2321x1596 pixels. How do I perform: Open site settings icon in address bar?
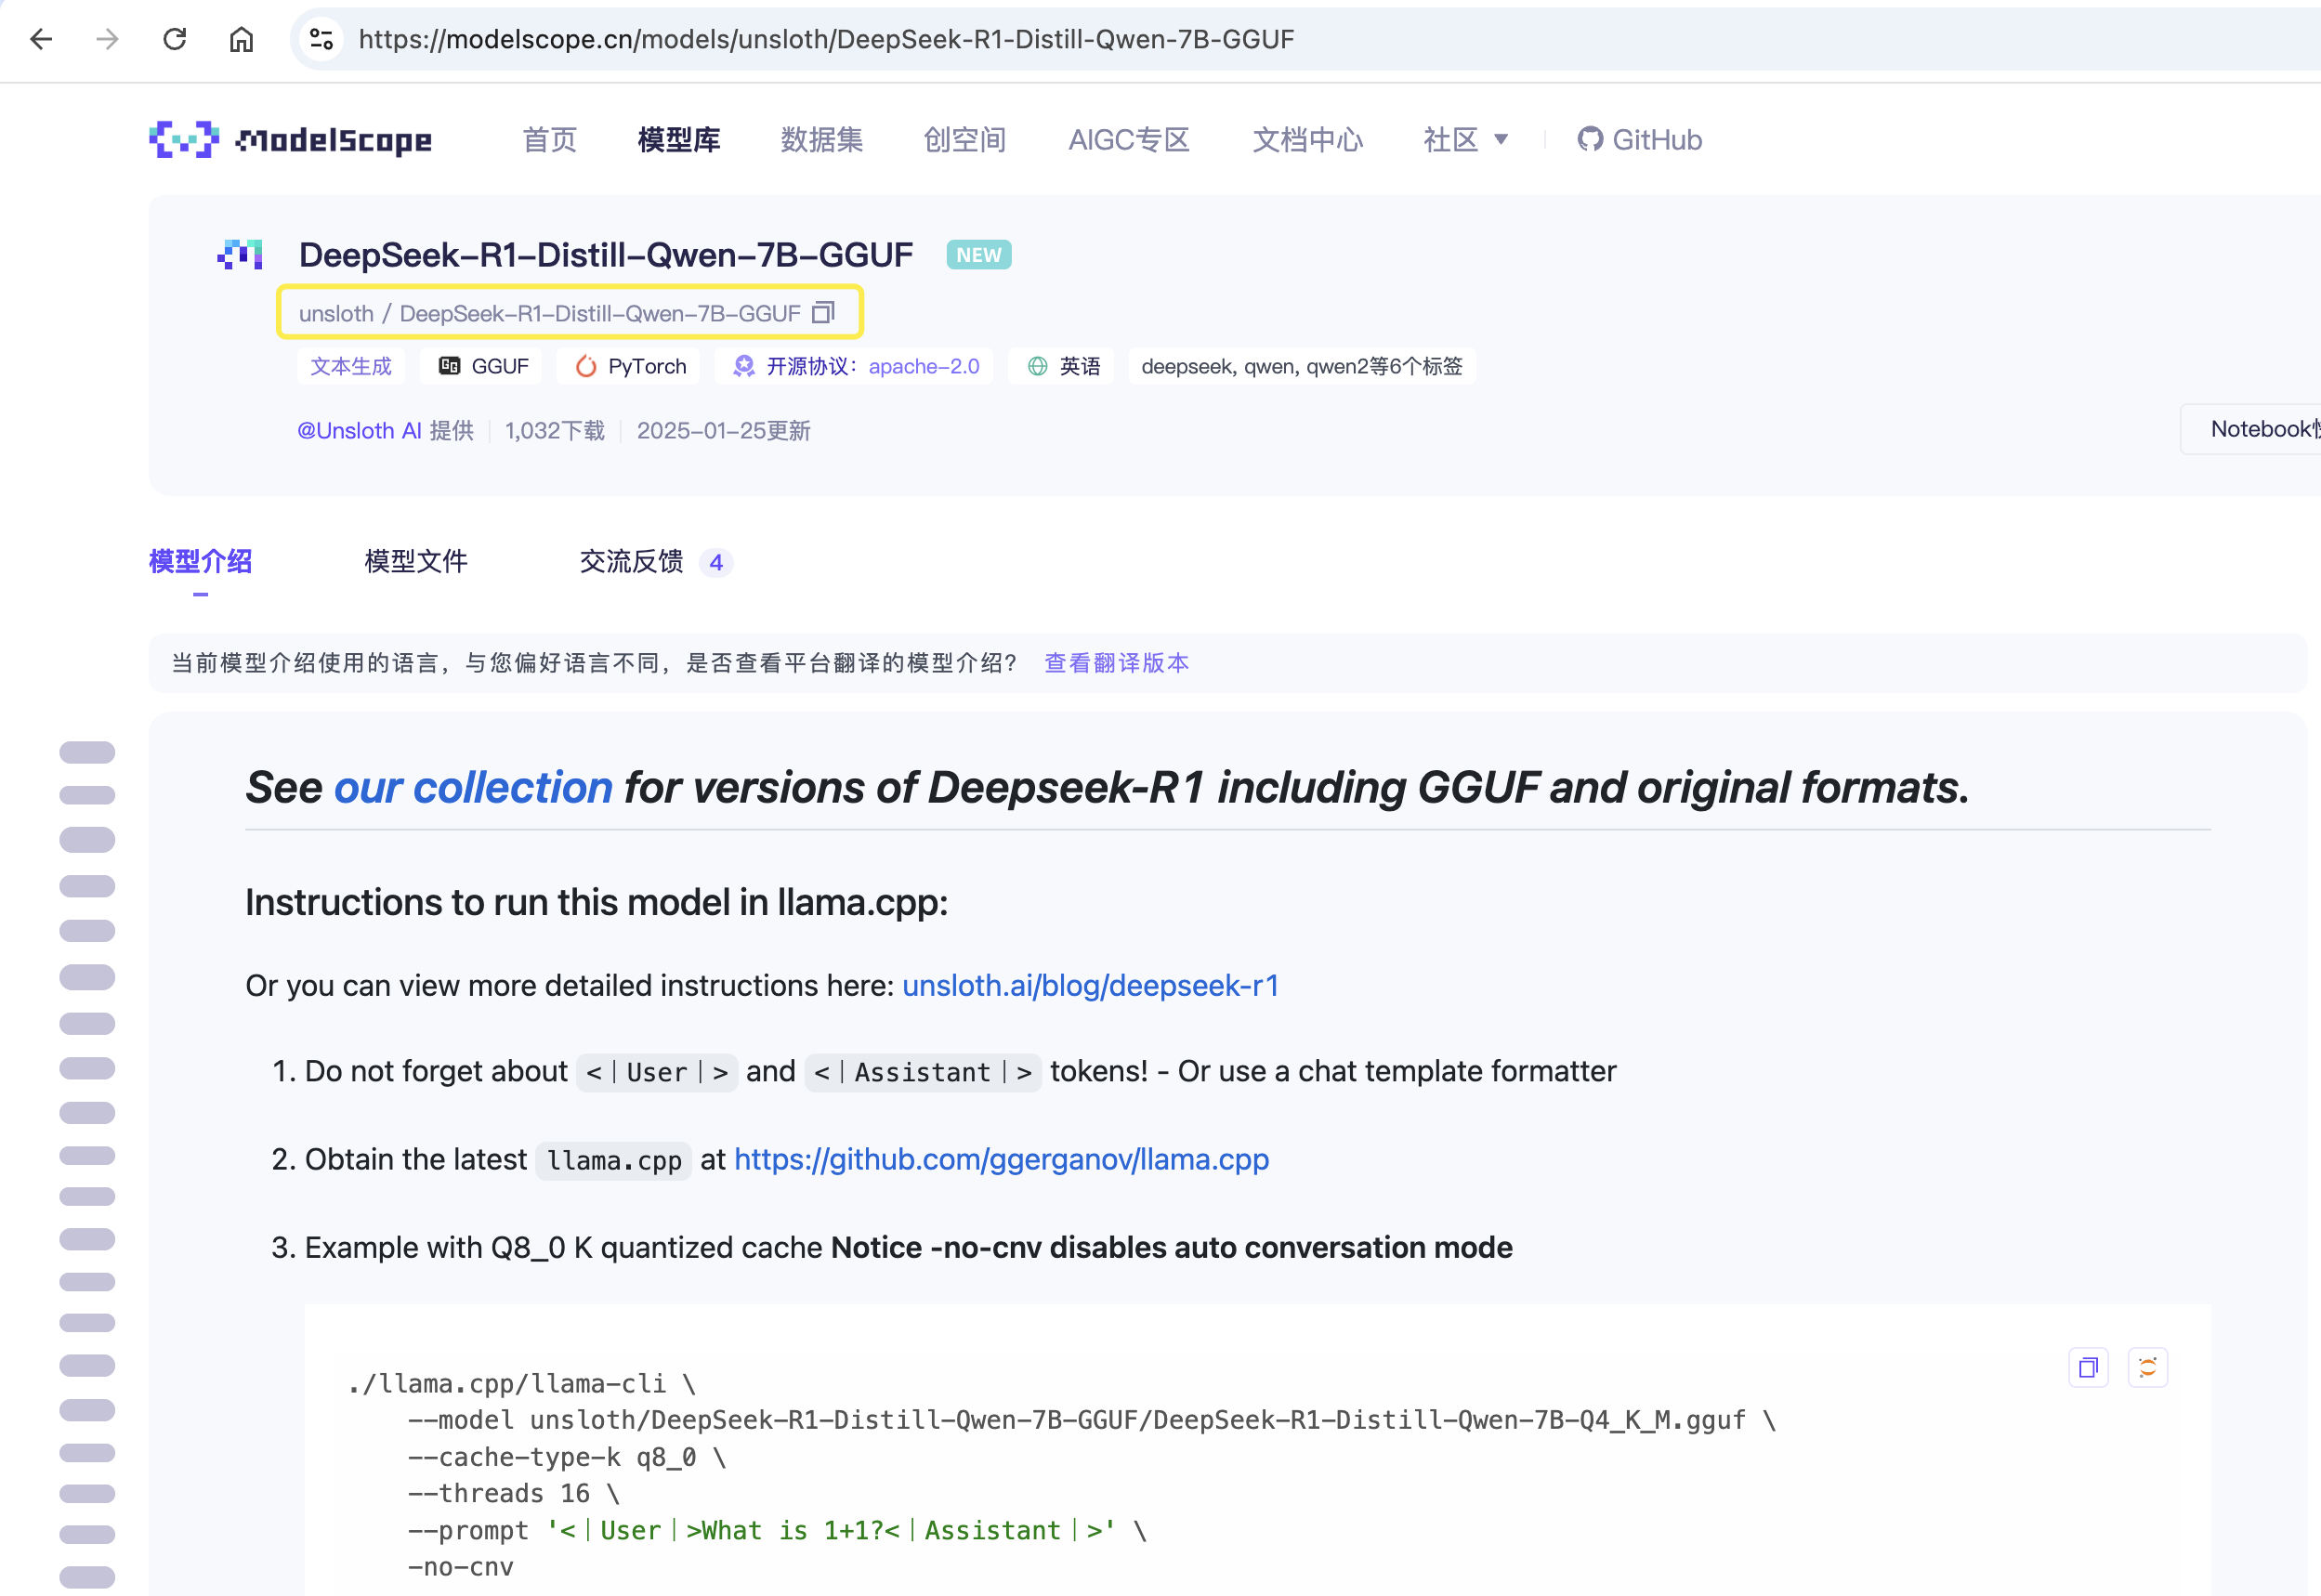click(x=321, y=39)
